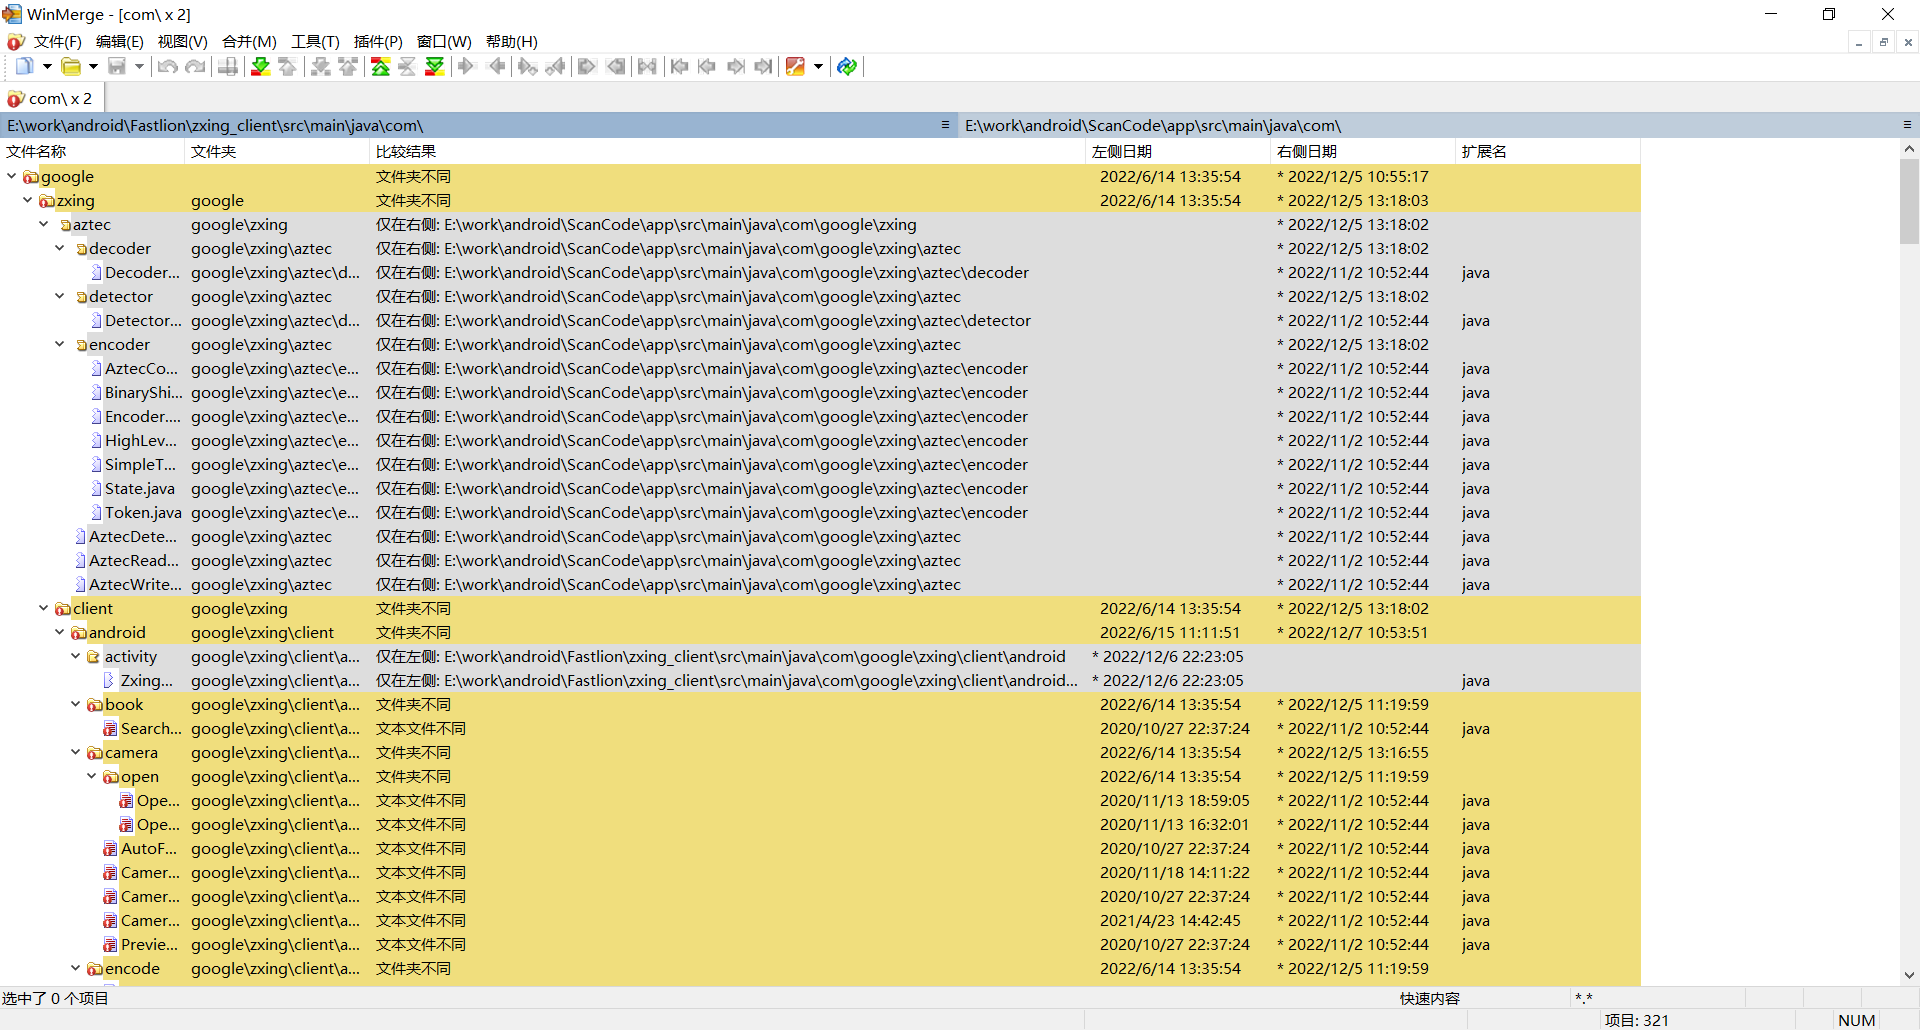The width and height of the screenshot is (1920, 1030).
Task: Click the Save toolbar icon
Action: click(x=117, y=66)
